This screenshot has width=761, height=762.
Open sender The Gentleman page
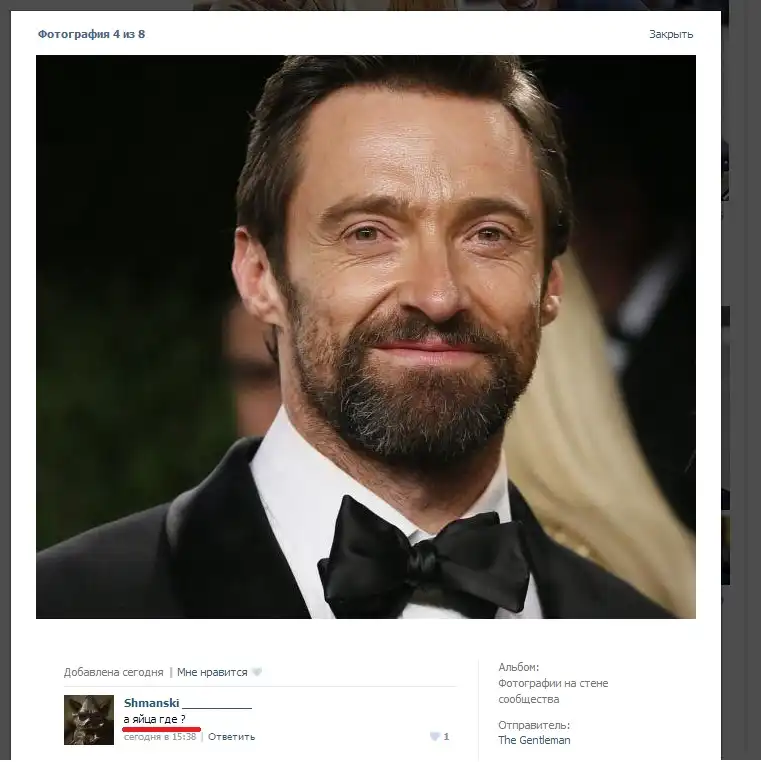pyautogui.click(x=534, y=740)
